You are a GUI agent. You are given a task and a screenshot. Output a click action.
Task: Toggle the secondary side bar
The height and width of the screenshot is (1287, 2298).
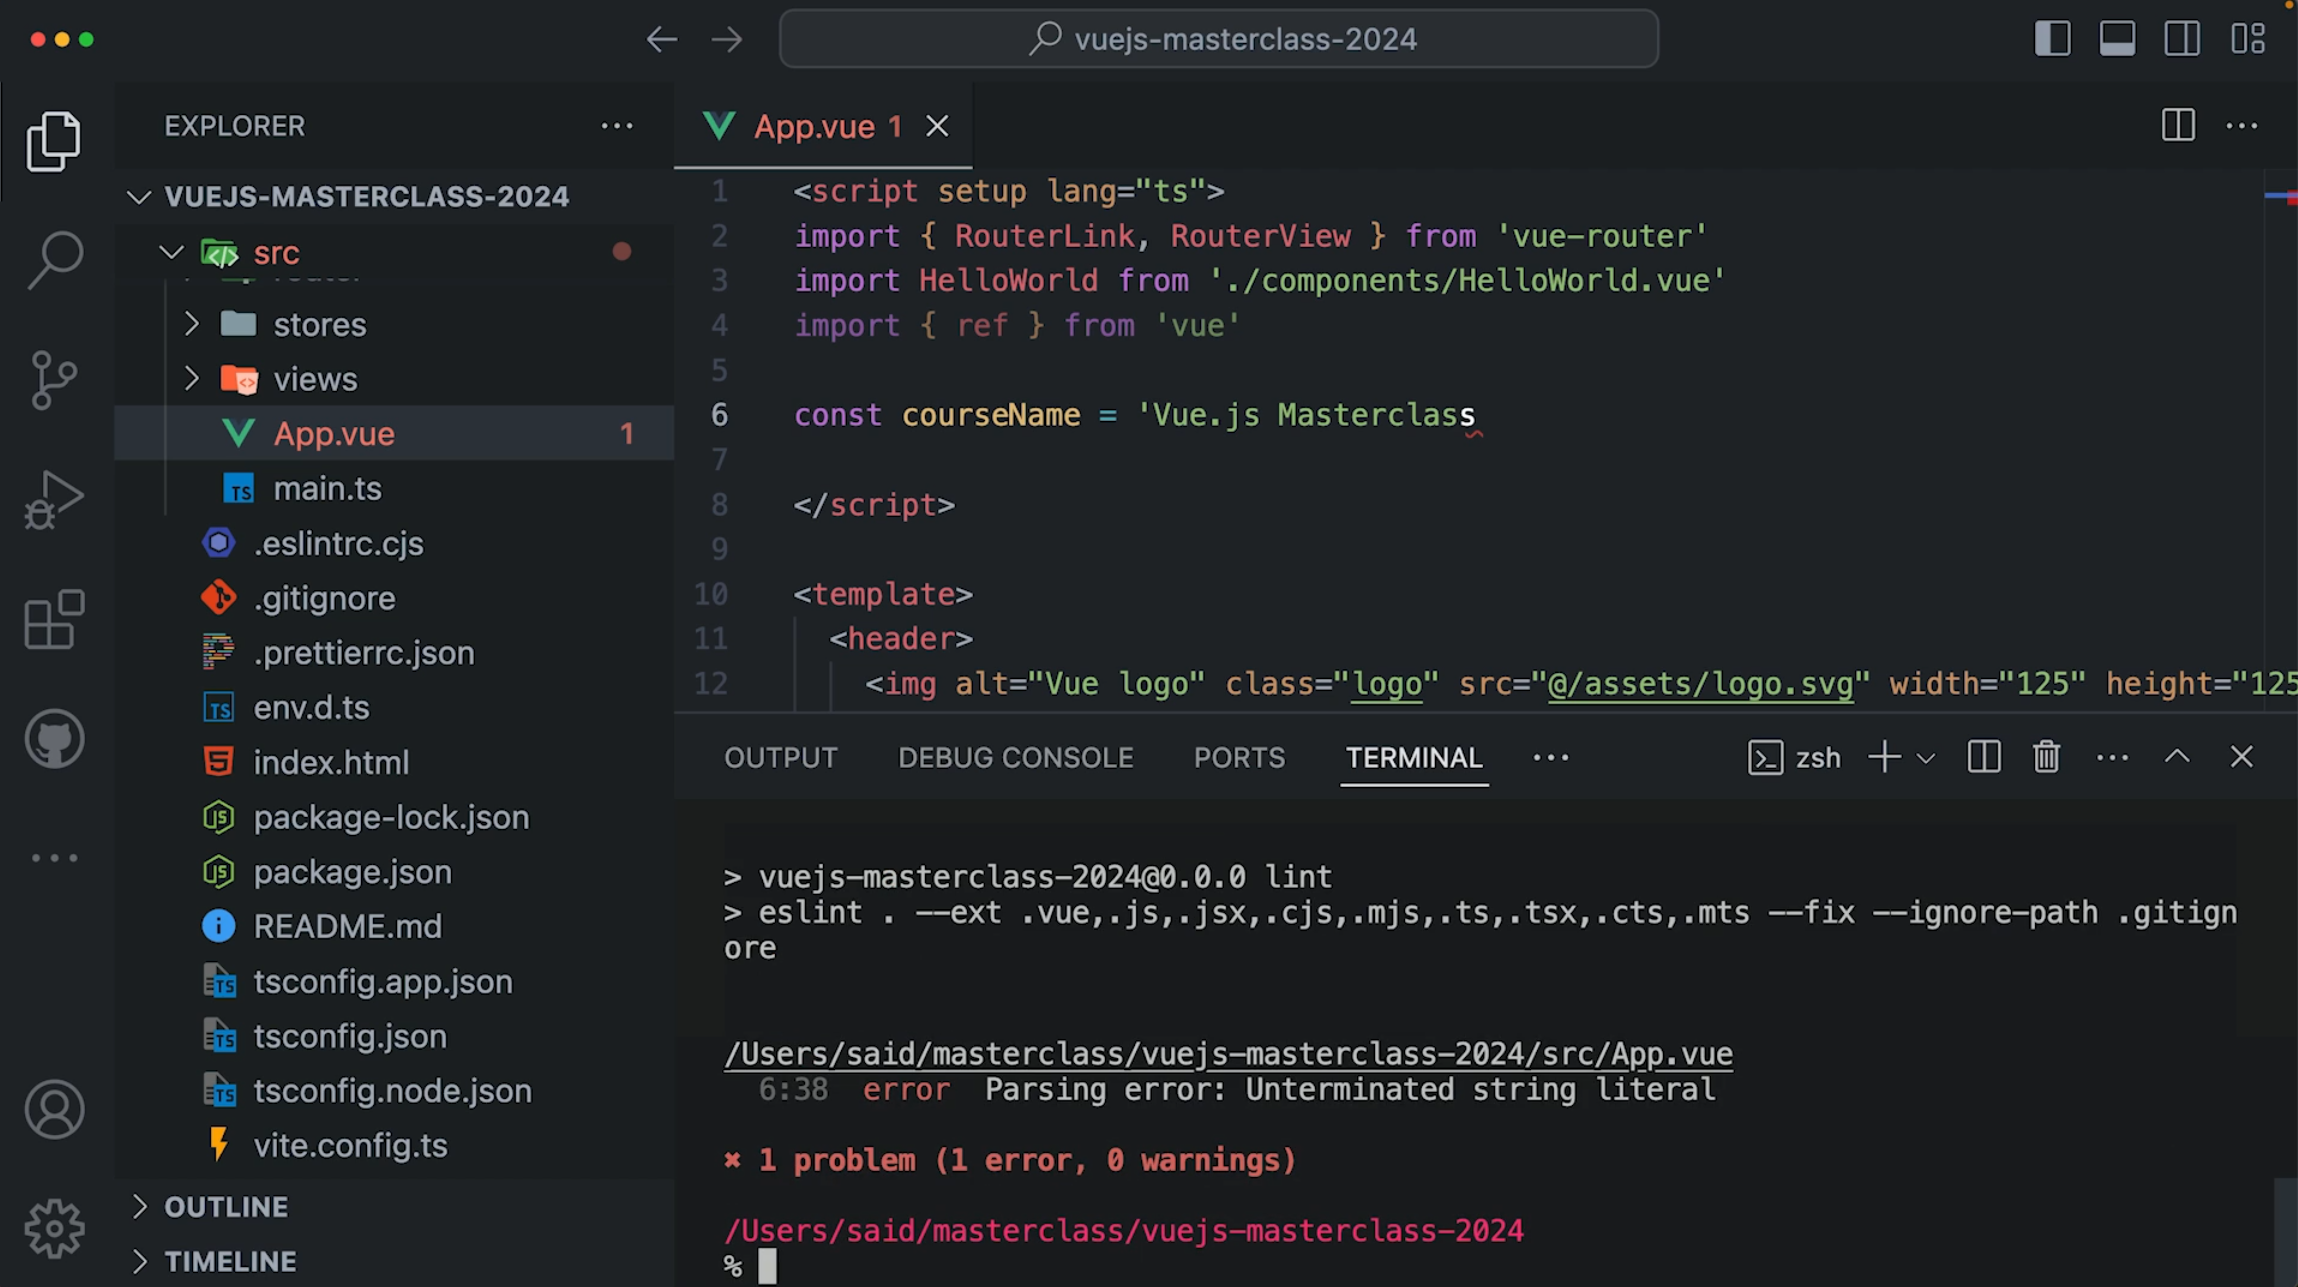point(2182,38)
